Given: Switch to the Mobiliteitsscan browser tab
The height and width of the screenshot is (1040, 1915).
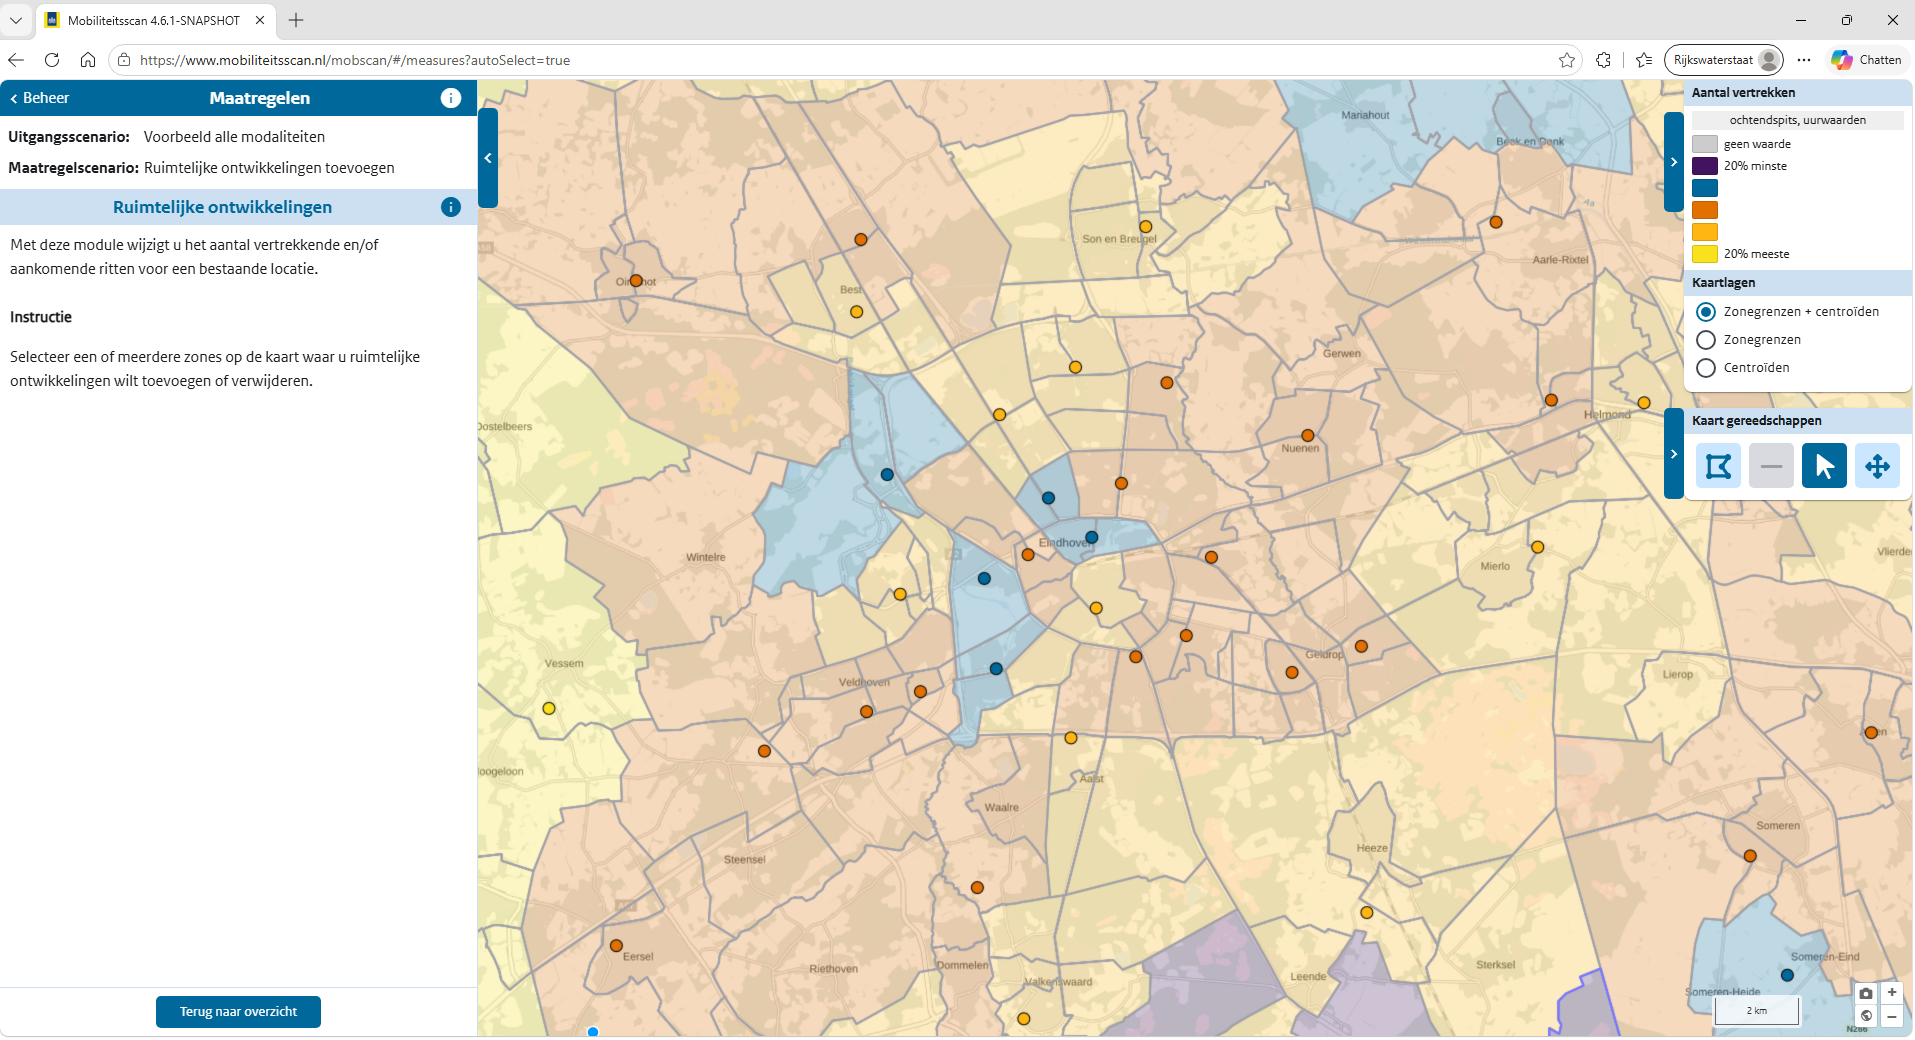Looking at the screenshot, I should pos(156,20).
